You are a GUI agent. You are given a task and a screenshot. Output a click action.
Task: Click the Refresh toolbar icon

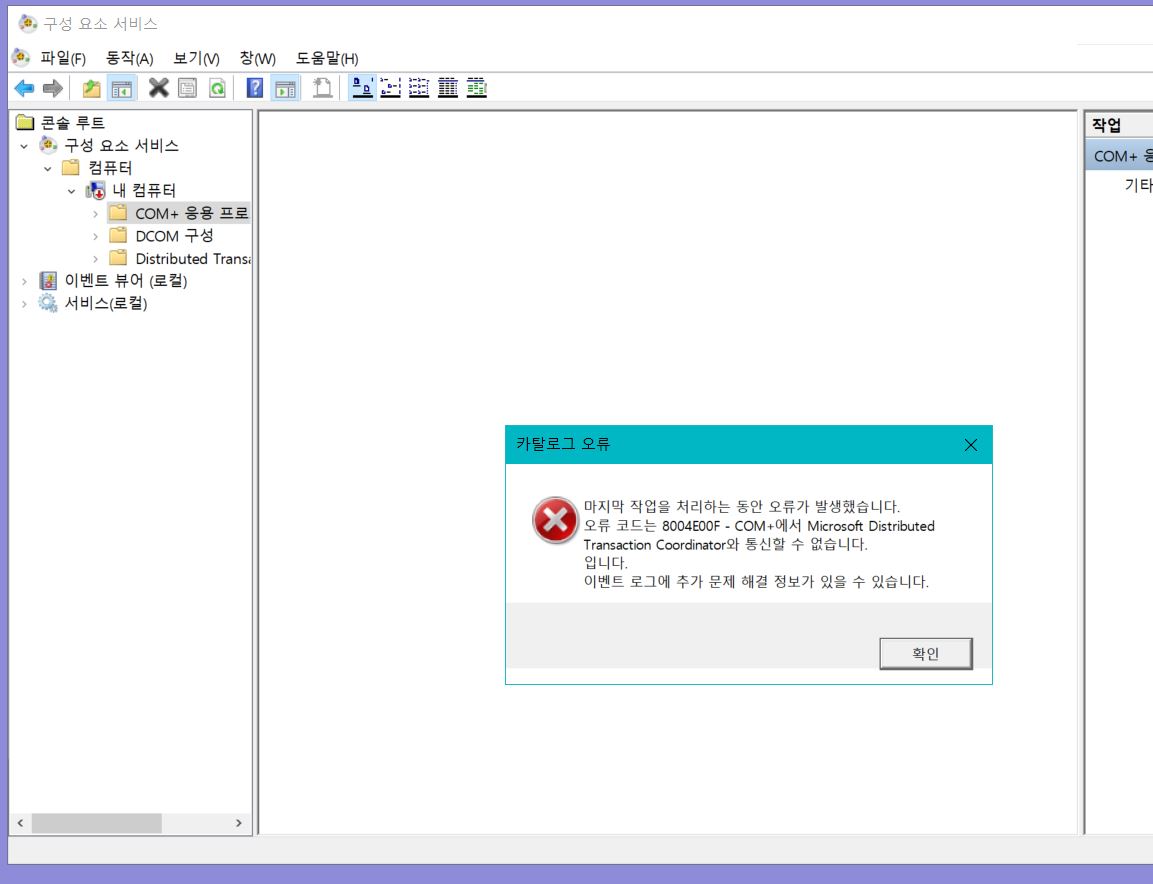217,88
